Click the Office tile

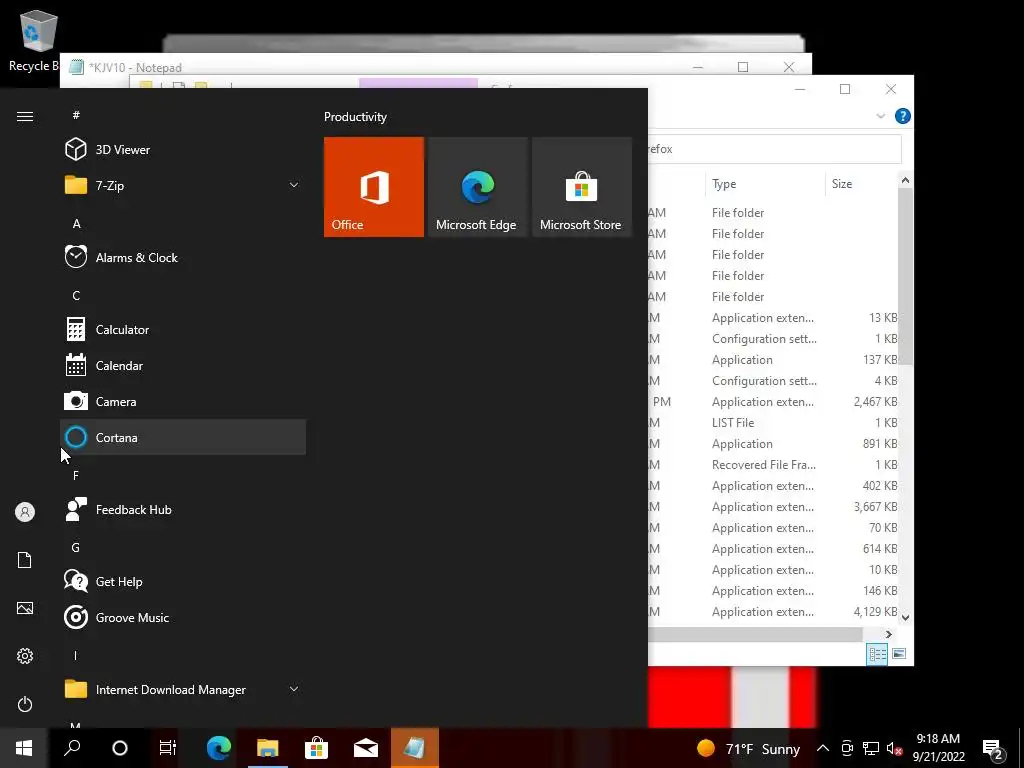point(374,187)
